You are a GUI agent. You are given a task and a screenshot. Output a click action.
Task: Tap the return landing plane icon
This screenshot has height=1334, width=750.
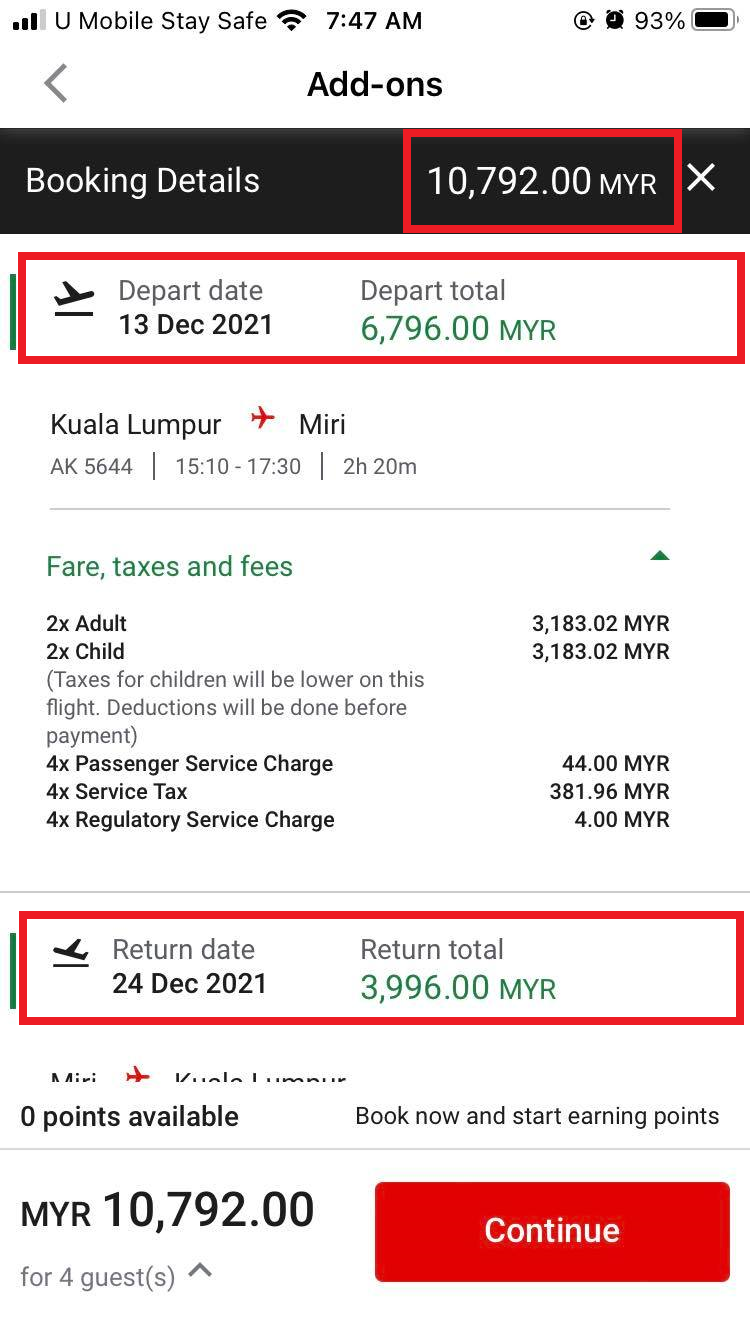(x=72, y=955)
